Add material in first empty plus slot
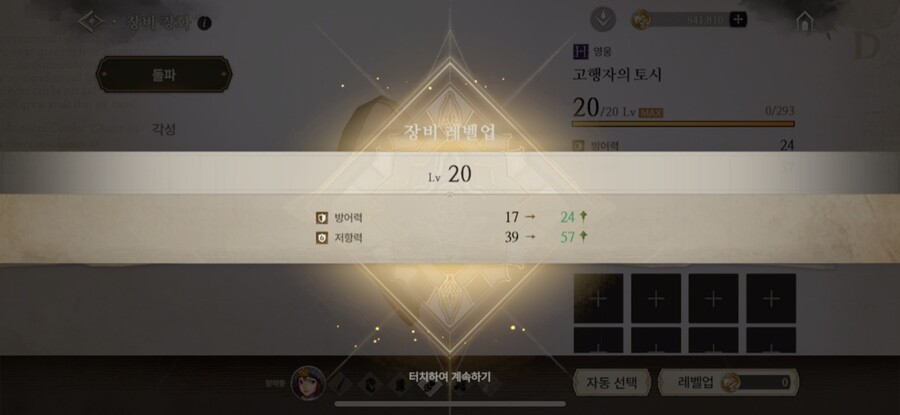The image size is (900, 415). pos(598,298)
